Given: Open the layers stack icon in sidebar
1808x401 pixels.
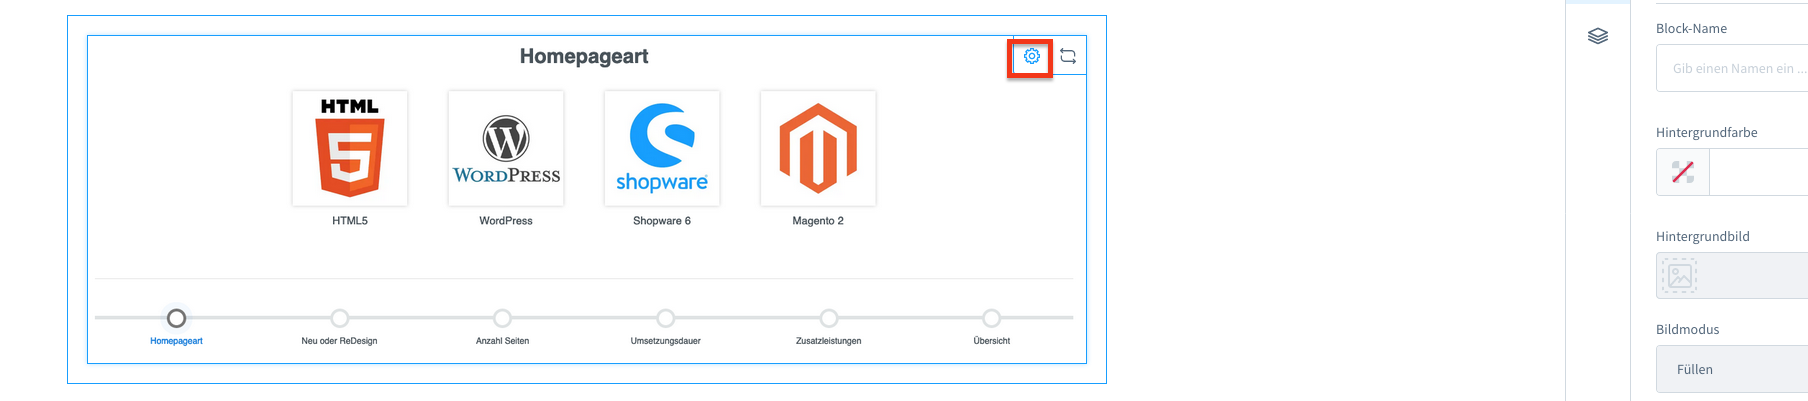Looking at the screenshot, I should coord(1598,36).
